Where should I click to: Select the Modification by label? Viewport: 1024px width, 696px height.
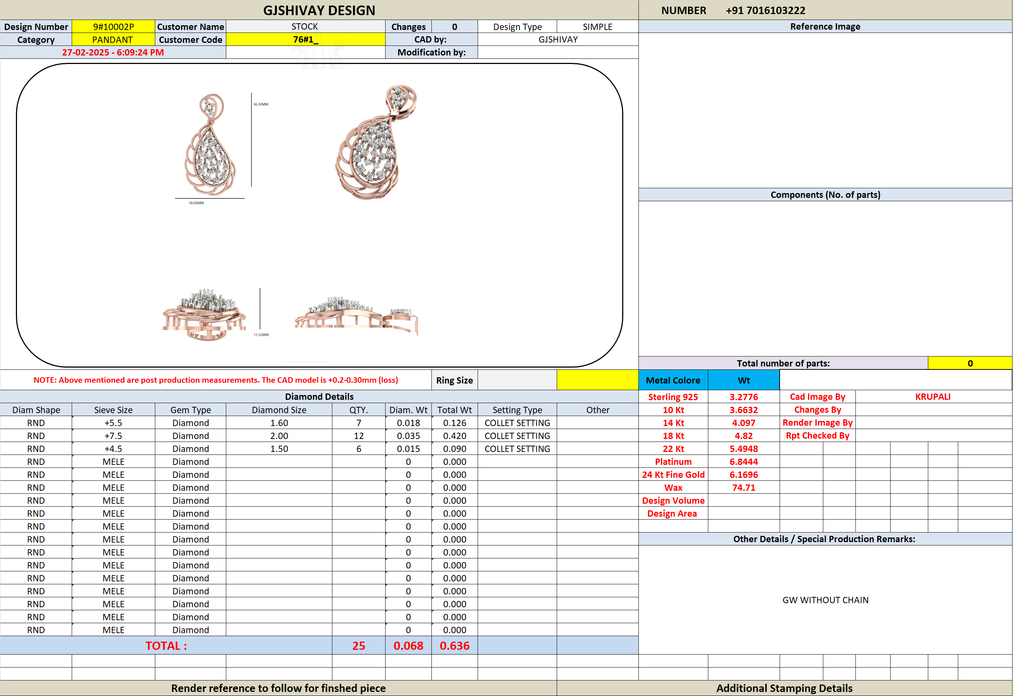432,52
